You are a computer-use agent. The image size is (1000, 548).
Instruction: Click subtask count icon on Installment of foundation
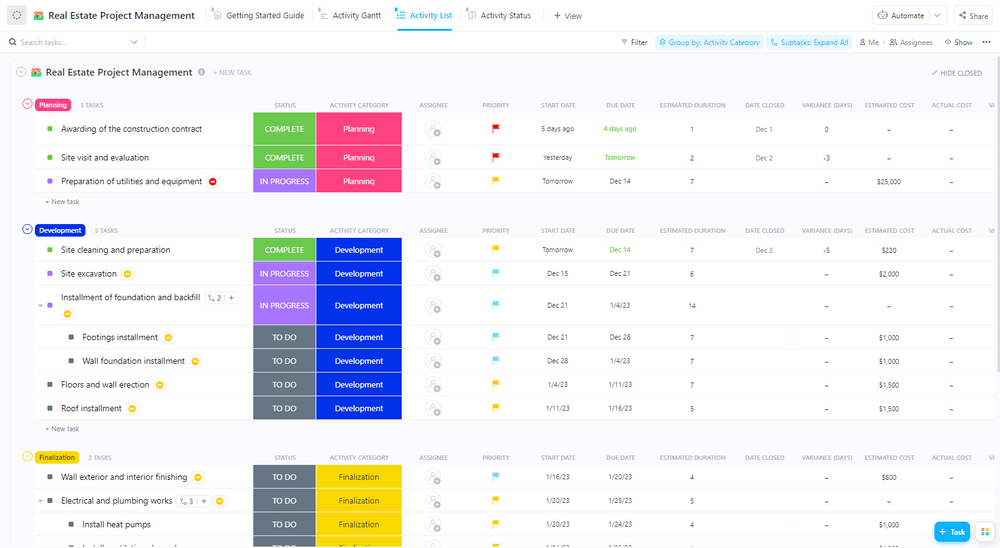click(214, 298)
